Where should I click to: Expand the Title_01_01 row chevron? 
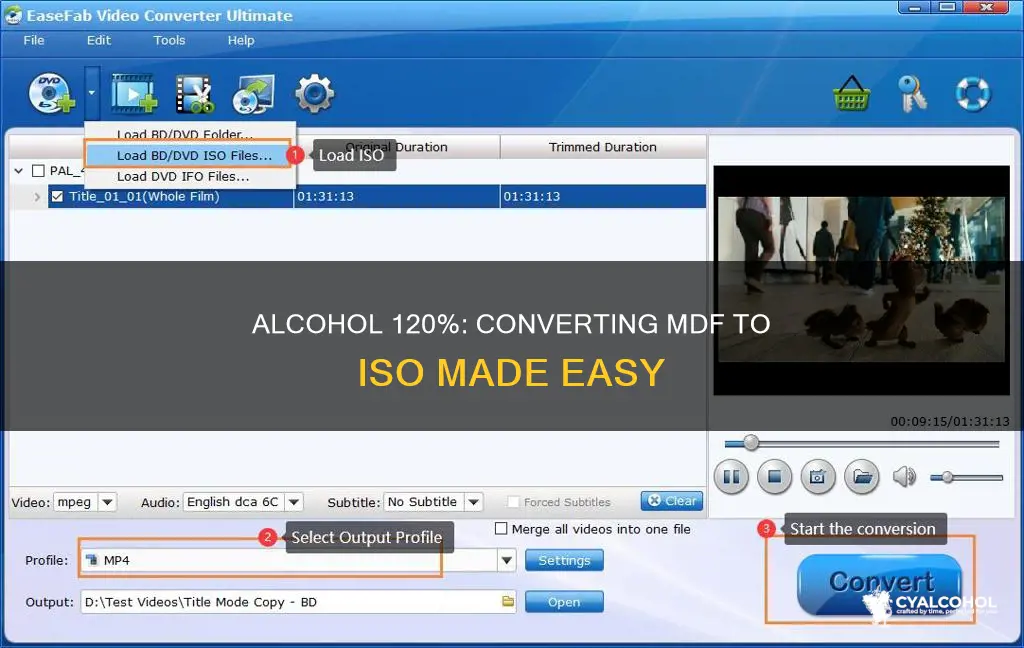tap(37, 197)
